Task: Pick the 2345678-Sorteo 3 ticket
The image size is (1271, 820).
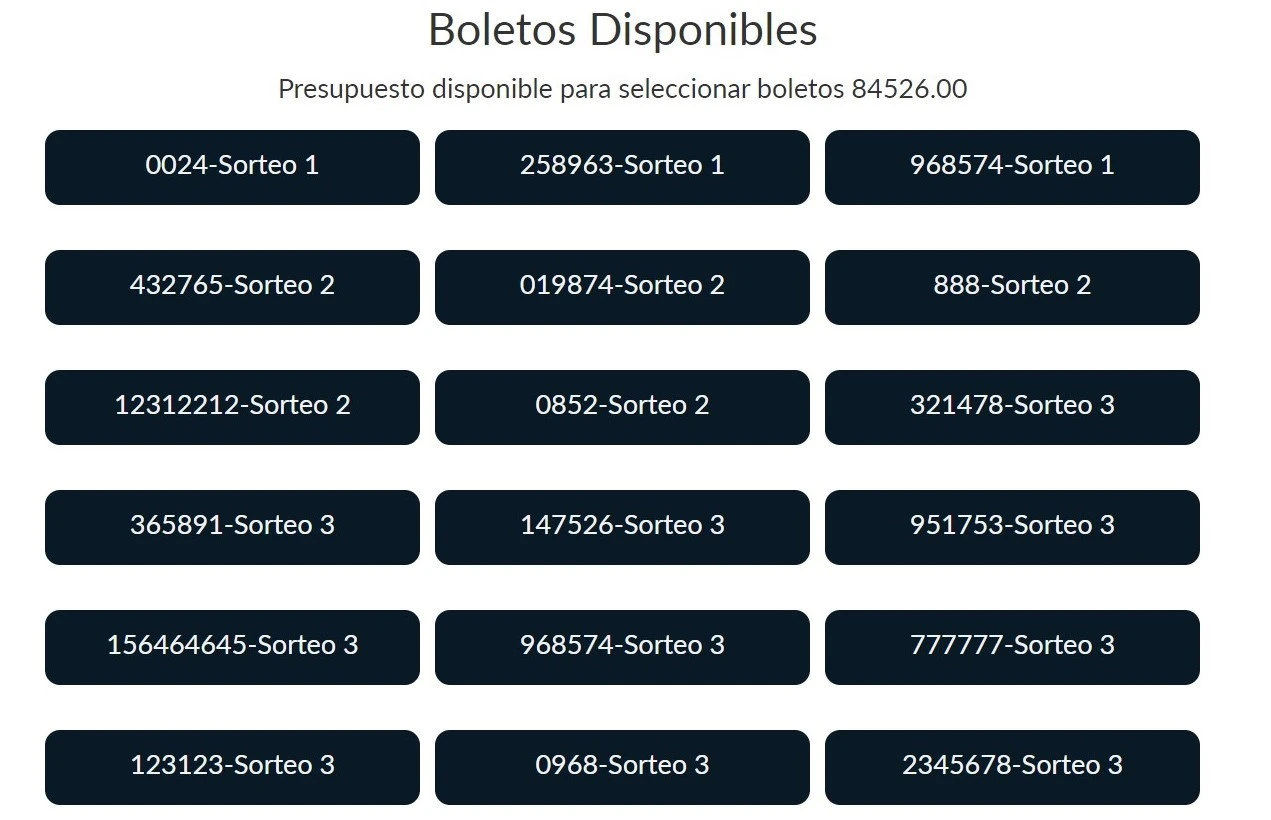Action: (1012, 767)
